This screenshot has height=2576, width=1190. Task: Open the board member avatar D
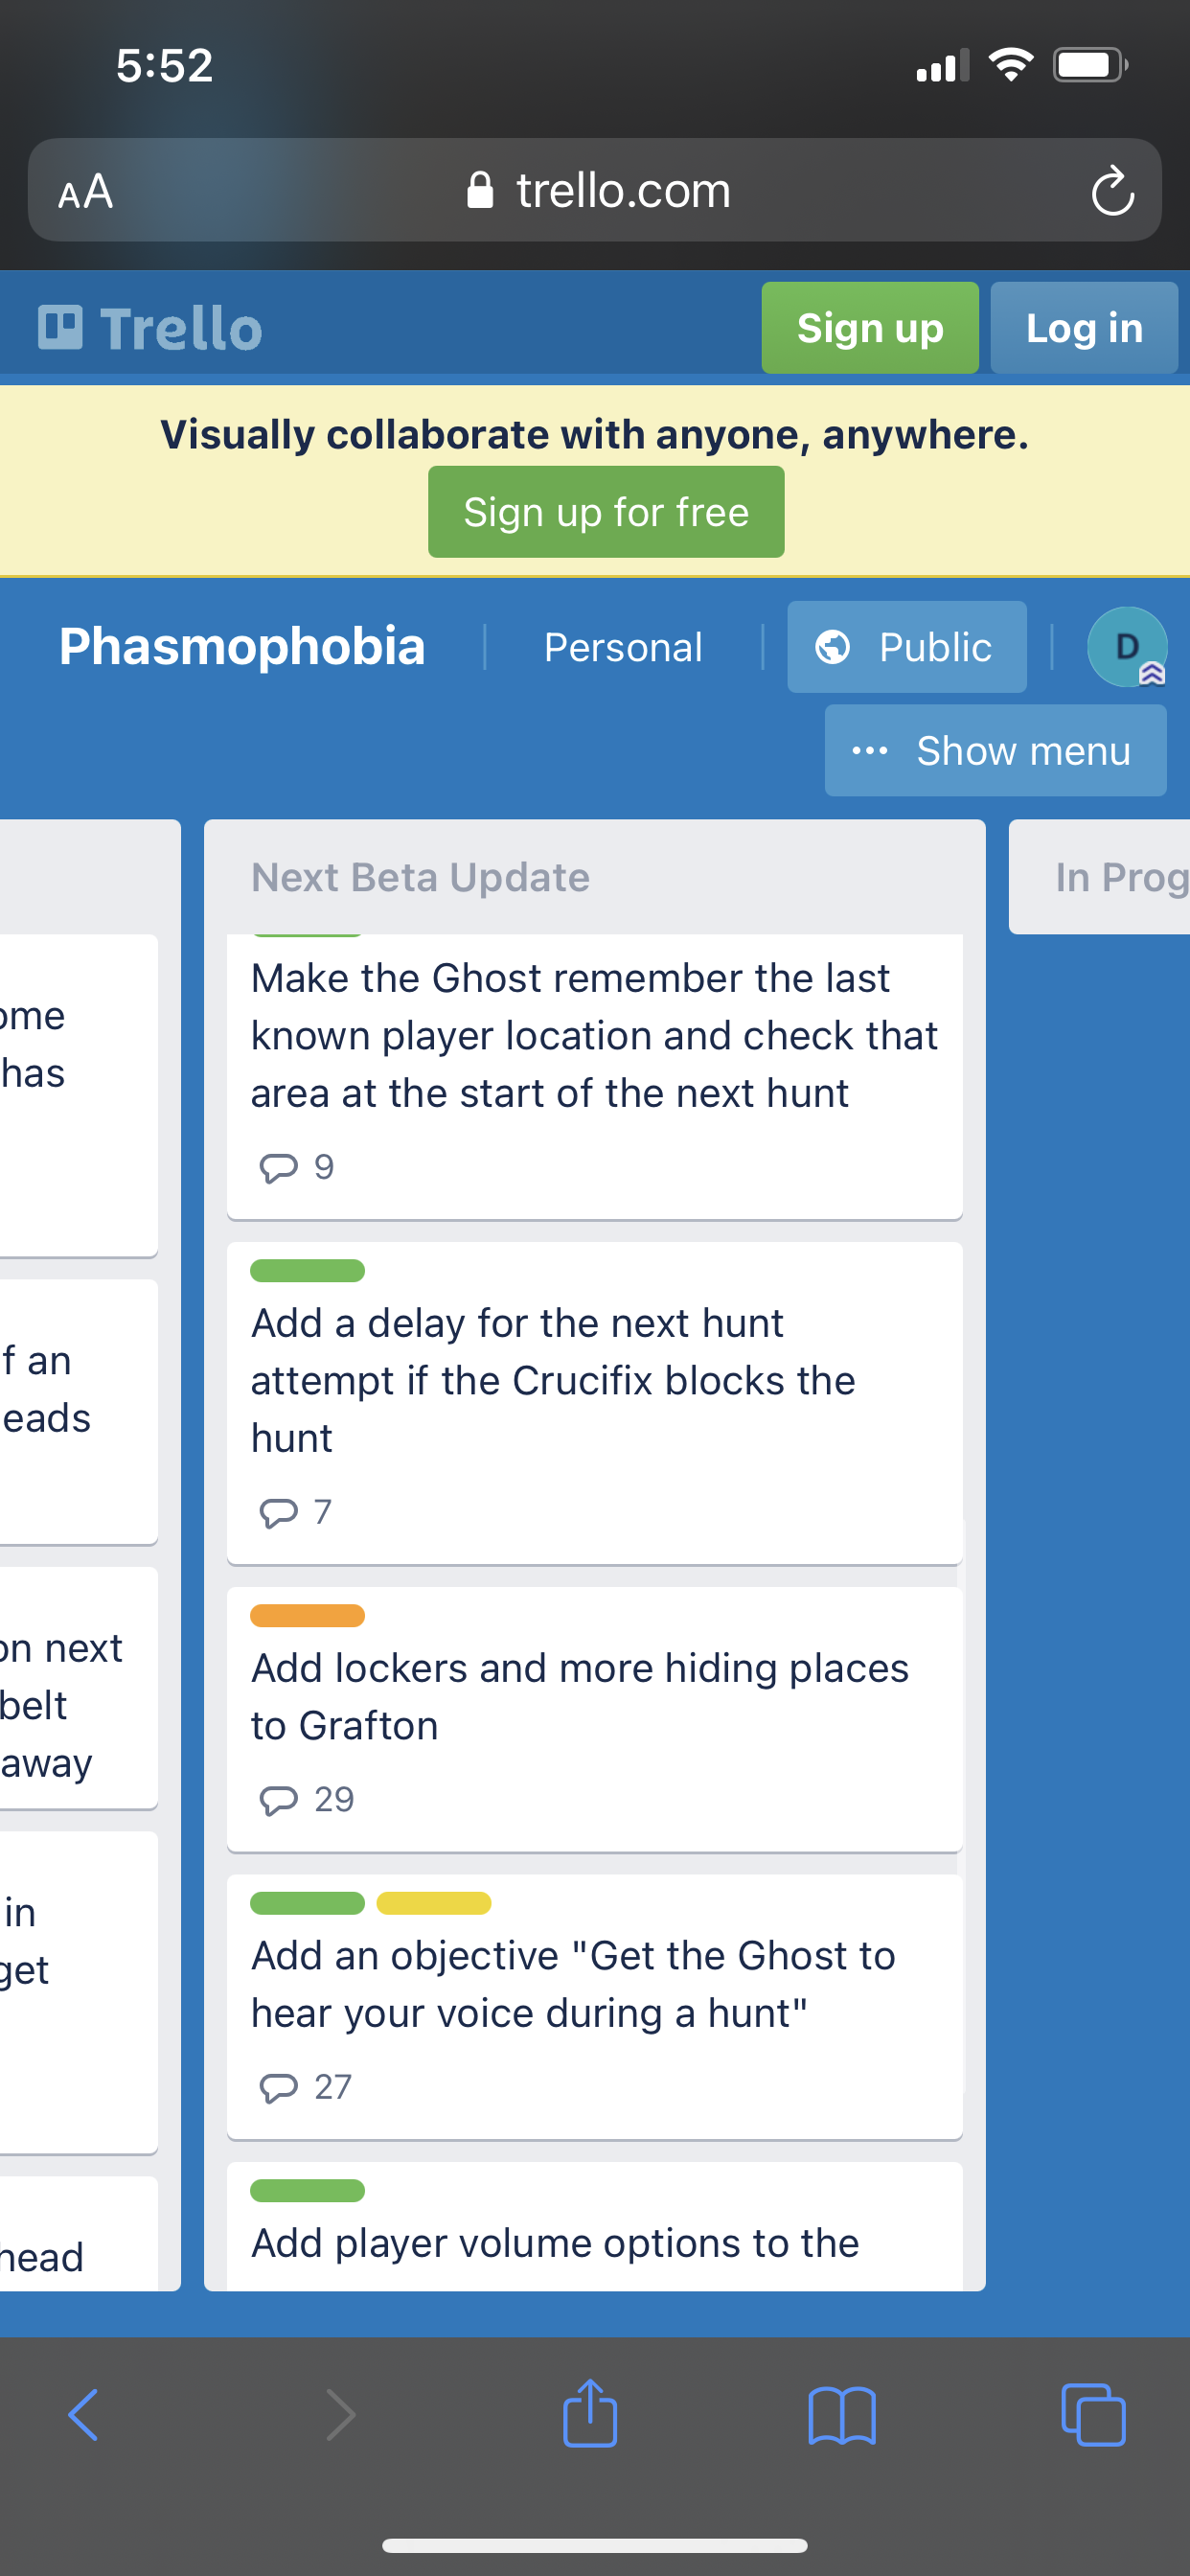pyautogui.click(x=1126, y=646)
